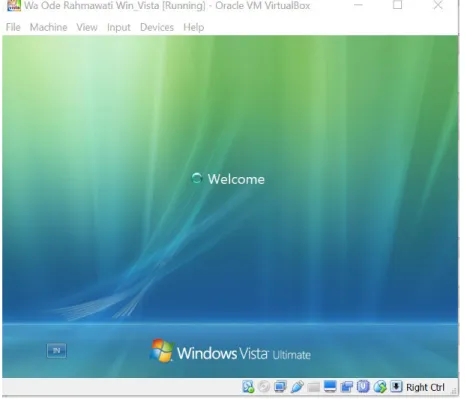
Task: Click the network adapters status icon
Action: (280, 387)
